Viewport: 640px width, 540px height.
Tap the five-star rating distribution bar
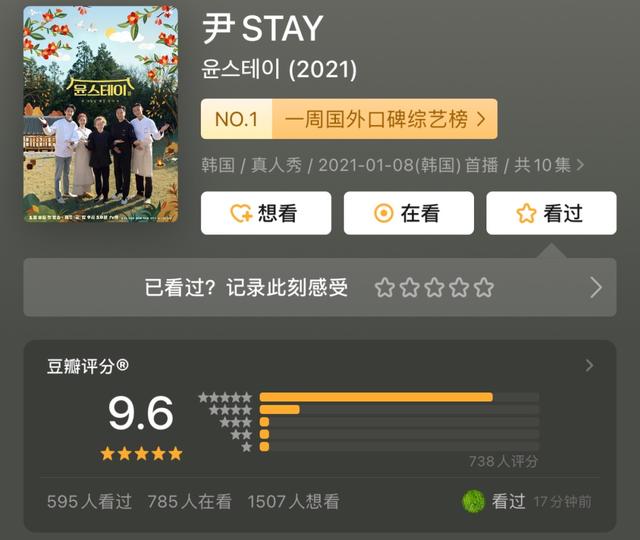point(399,397)
